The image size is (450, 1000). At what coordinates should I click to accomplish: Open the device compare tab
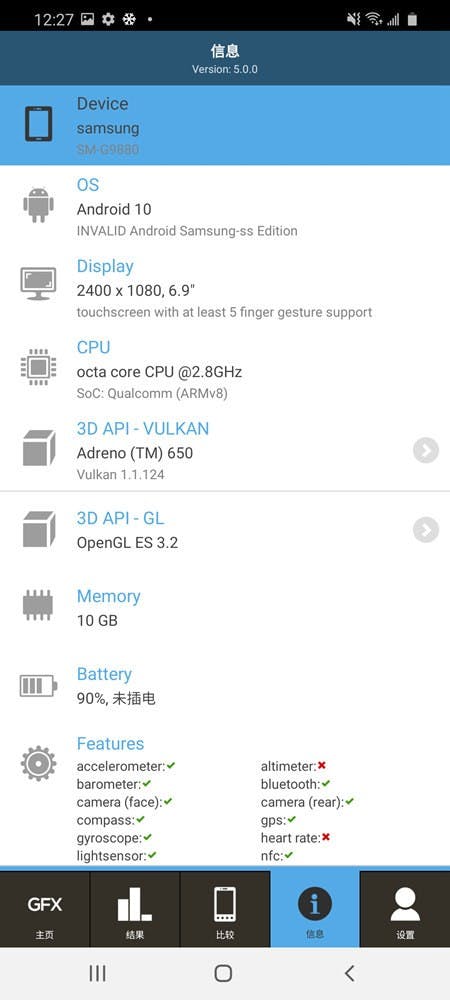[225, 909]
